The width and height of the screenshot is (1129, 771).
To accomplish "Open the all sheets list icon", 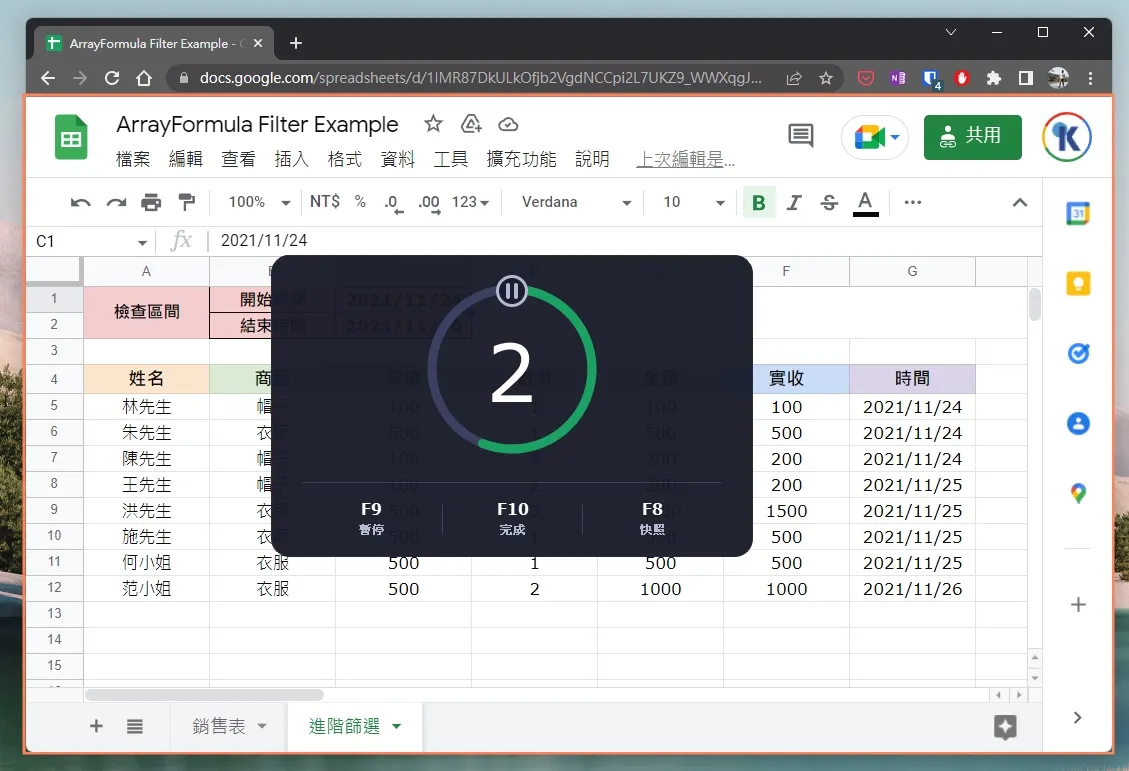I will tap(135, 726).
